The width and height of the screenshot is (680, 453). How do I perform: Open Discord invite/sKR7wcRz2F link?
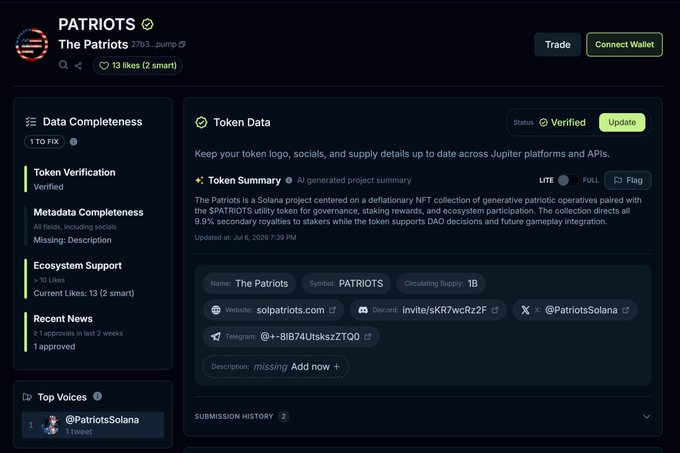pyautogui.click(x=444, y=310)
